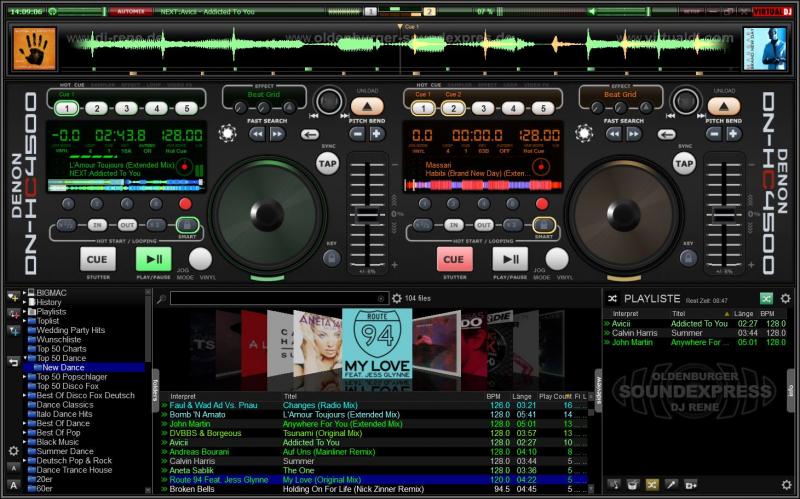
Task: Toggle SMART loop lock on left deck
Action: (x=187, y=225)
